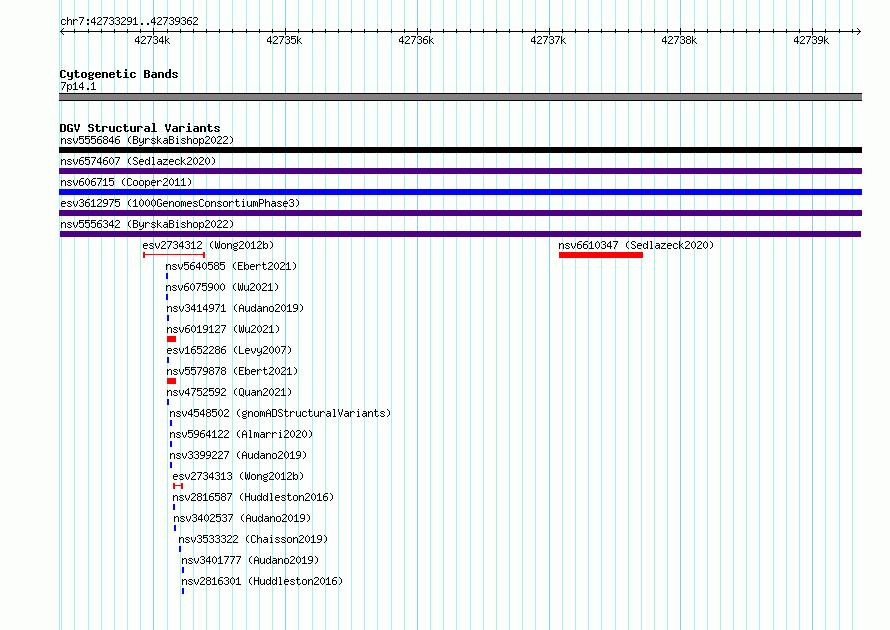The image size is (890, 630).
Task: Select the purple nsv6574607 variant bar
Action: pyautogui.click(x=460, y=171)
